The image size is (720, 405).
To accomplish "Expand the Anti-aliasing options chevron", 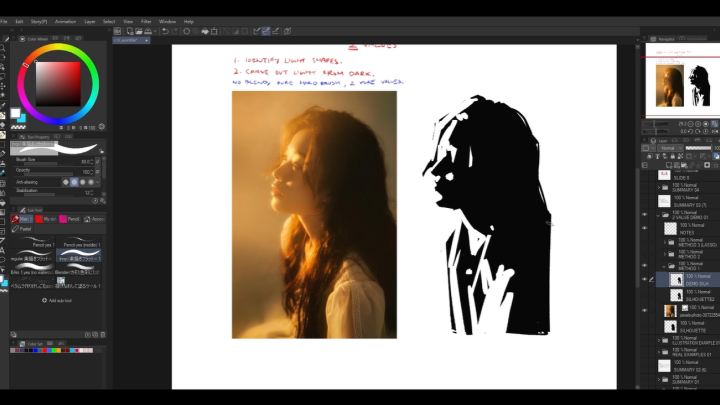I will (98, 182).
